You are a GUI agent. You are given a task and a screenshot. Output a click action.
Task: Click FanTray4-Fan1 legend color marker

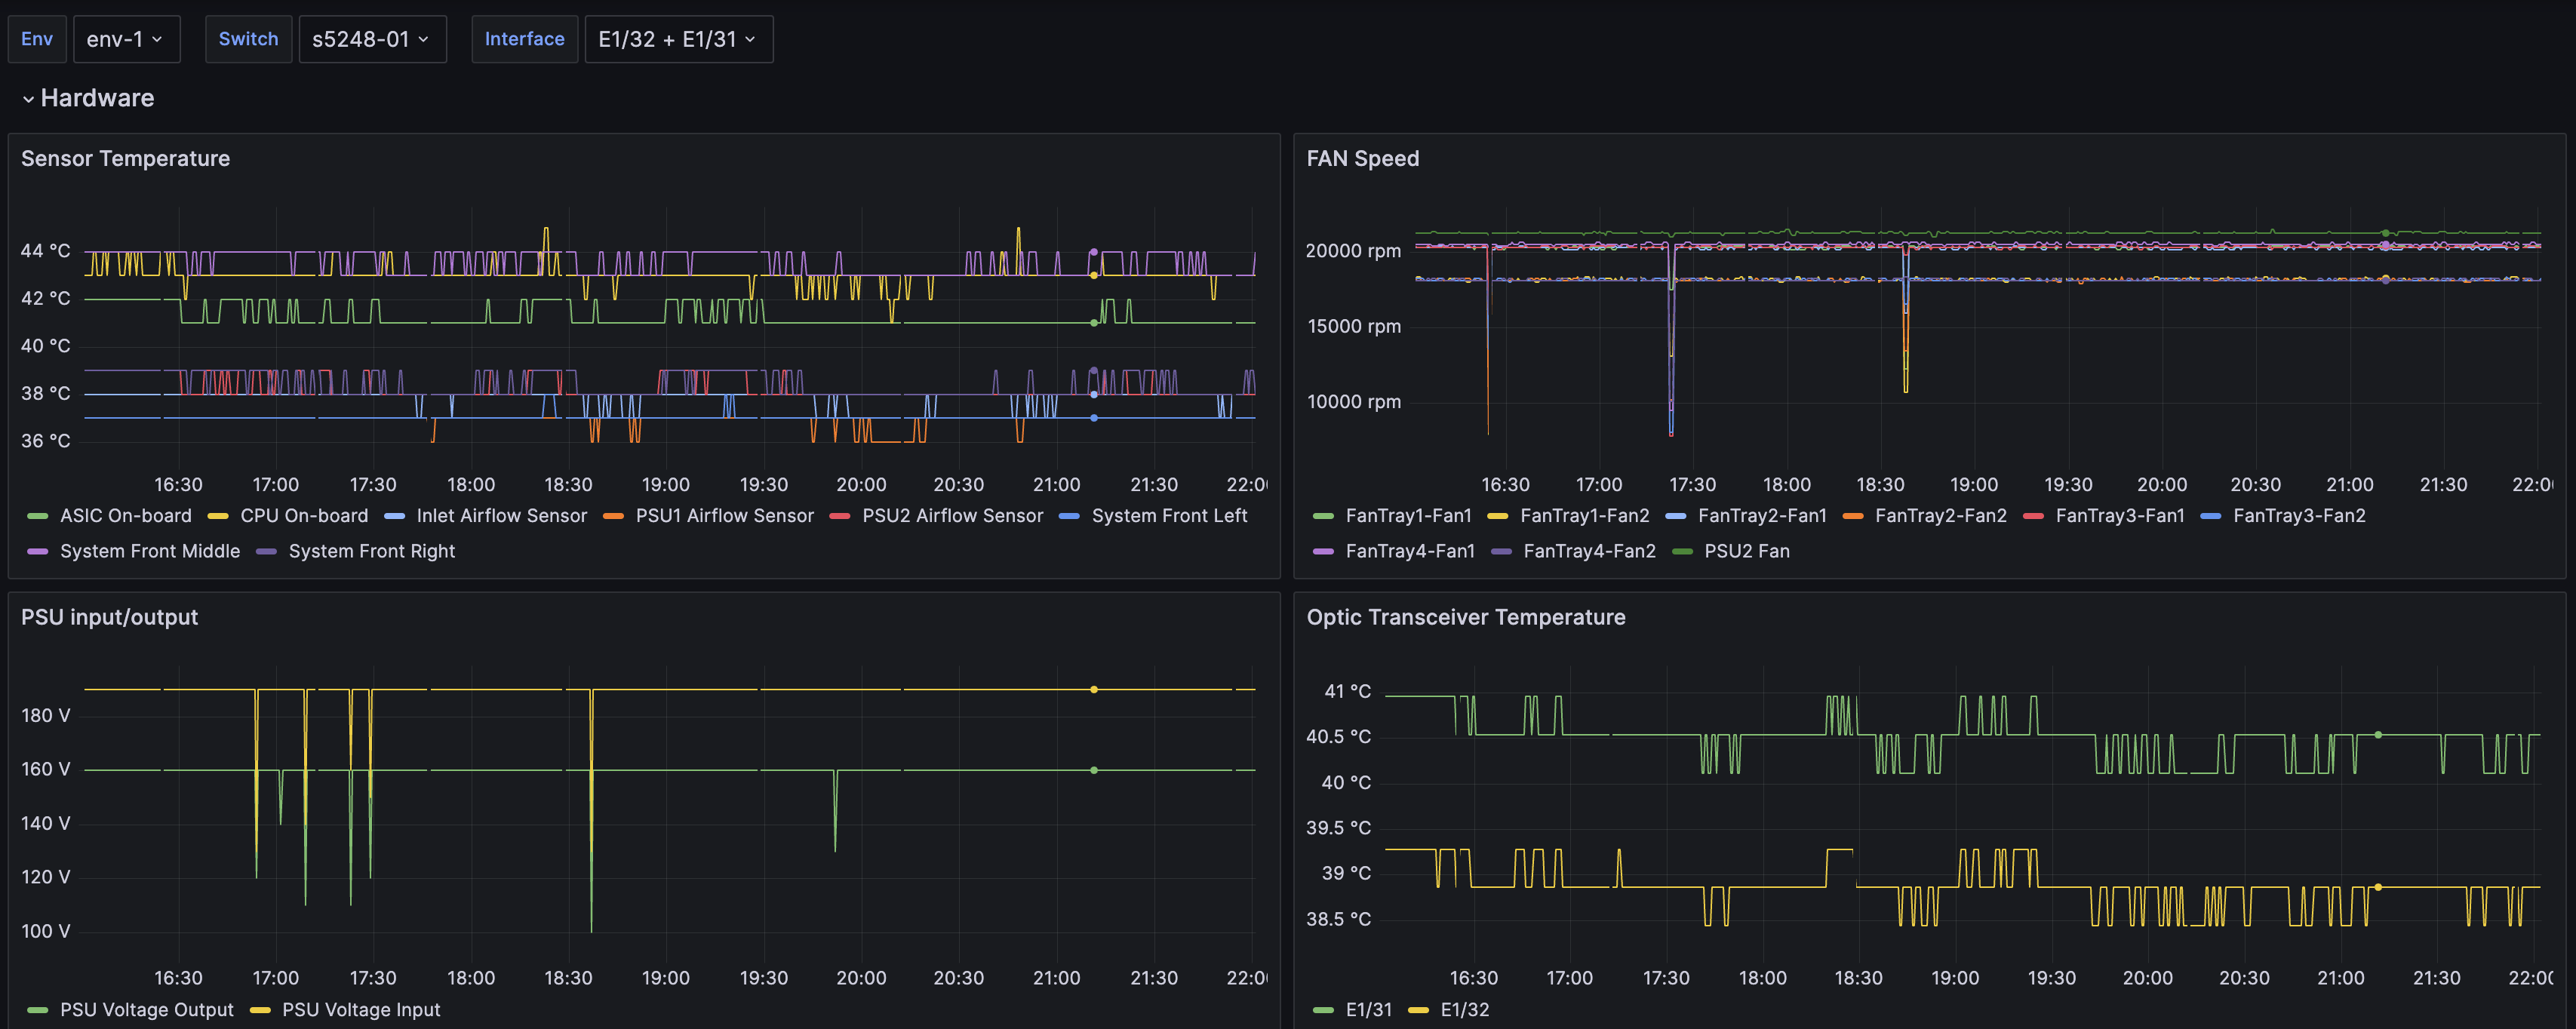(1323, 552)
